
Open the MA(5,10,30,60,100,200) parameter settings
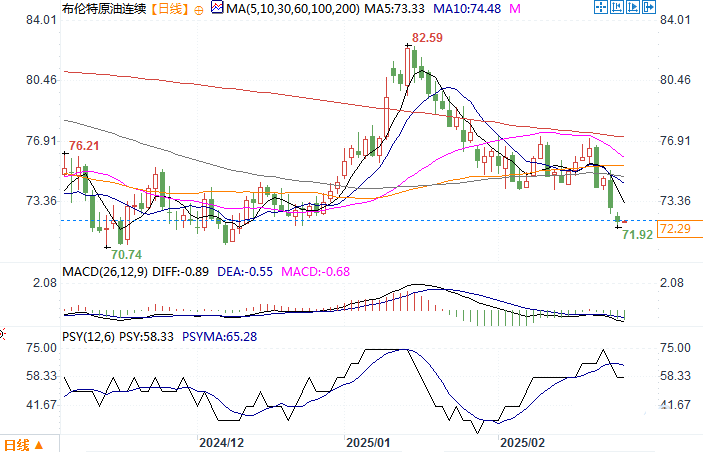(293, 9)
